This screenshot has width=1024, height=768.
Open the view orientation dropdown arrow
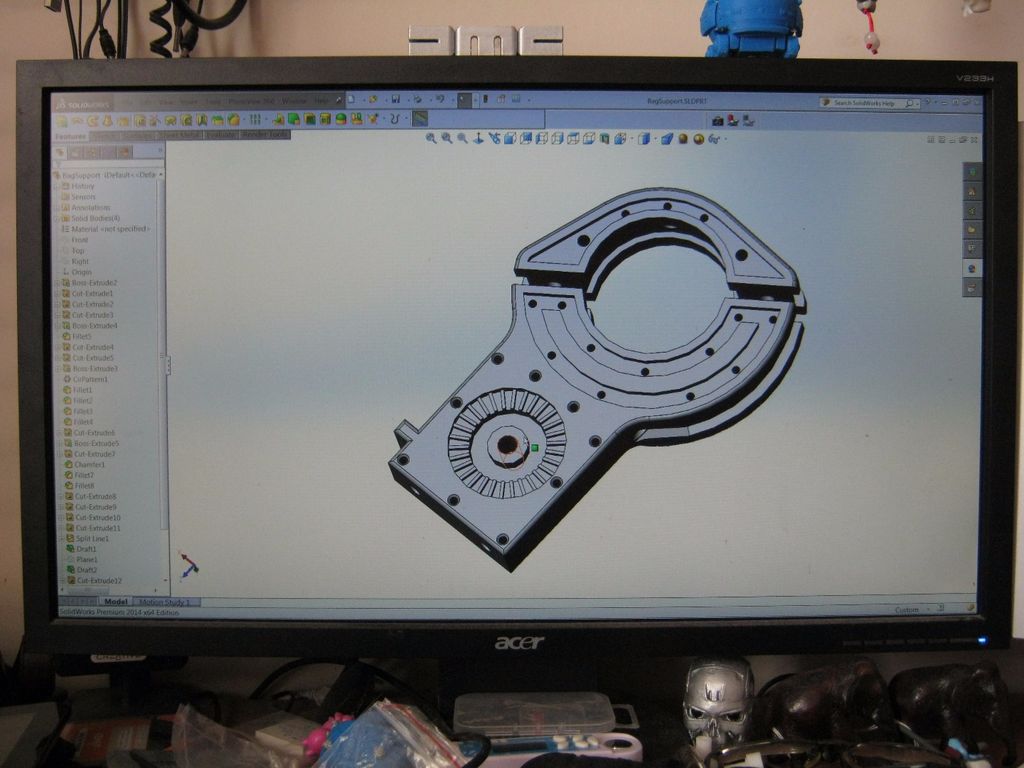[630, 139]
